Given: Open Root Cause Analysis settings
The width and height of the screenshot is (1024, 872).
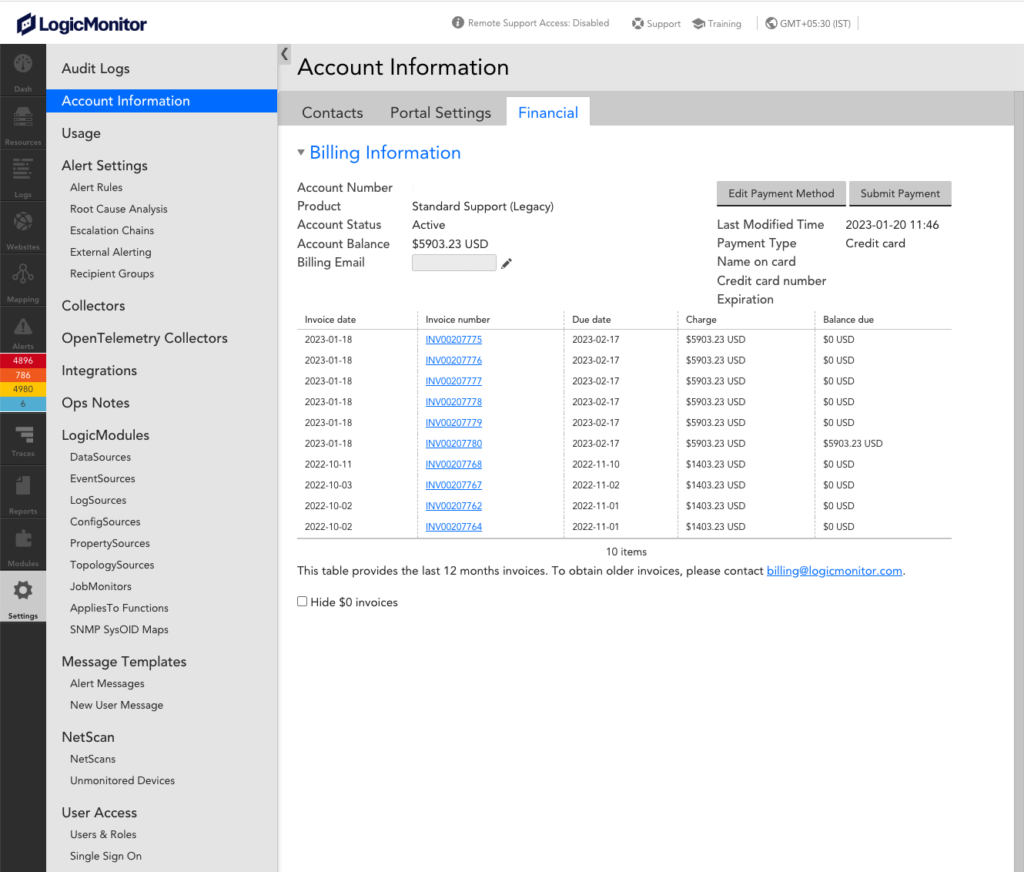Looking at the screenshot, I should pos(118,209).
